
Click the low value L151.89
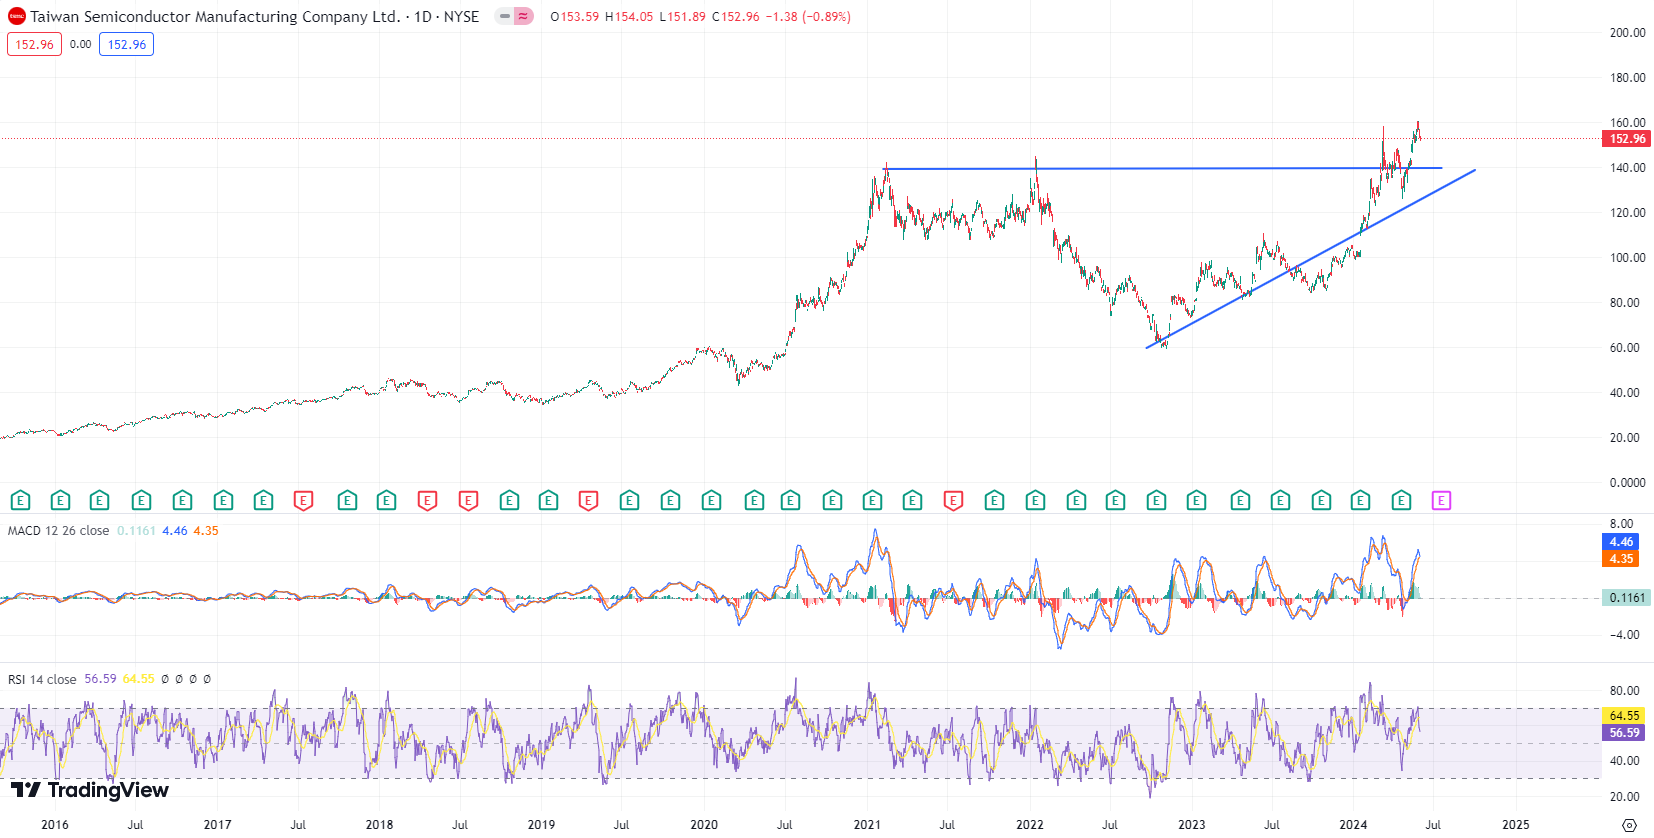(x=682, y=16)
